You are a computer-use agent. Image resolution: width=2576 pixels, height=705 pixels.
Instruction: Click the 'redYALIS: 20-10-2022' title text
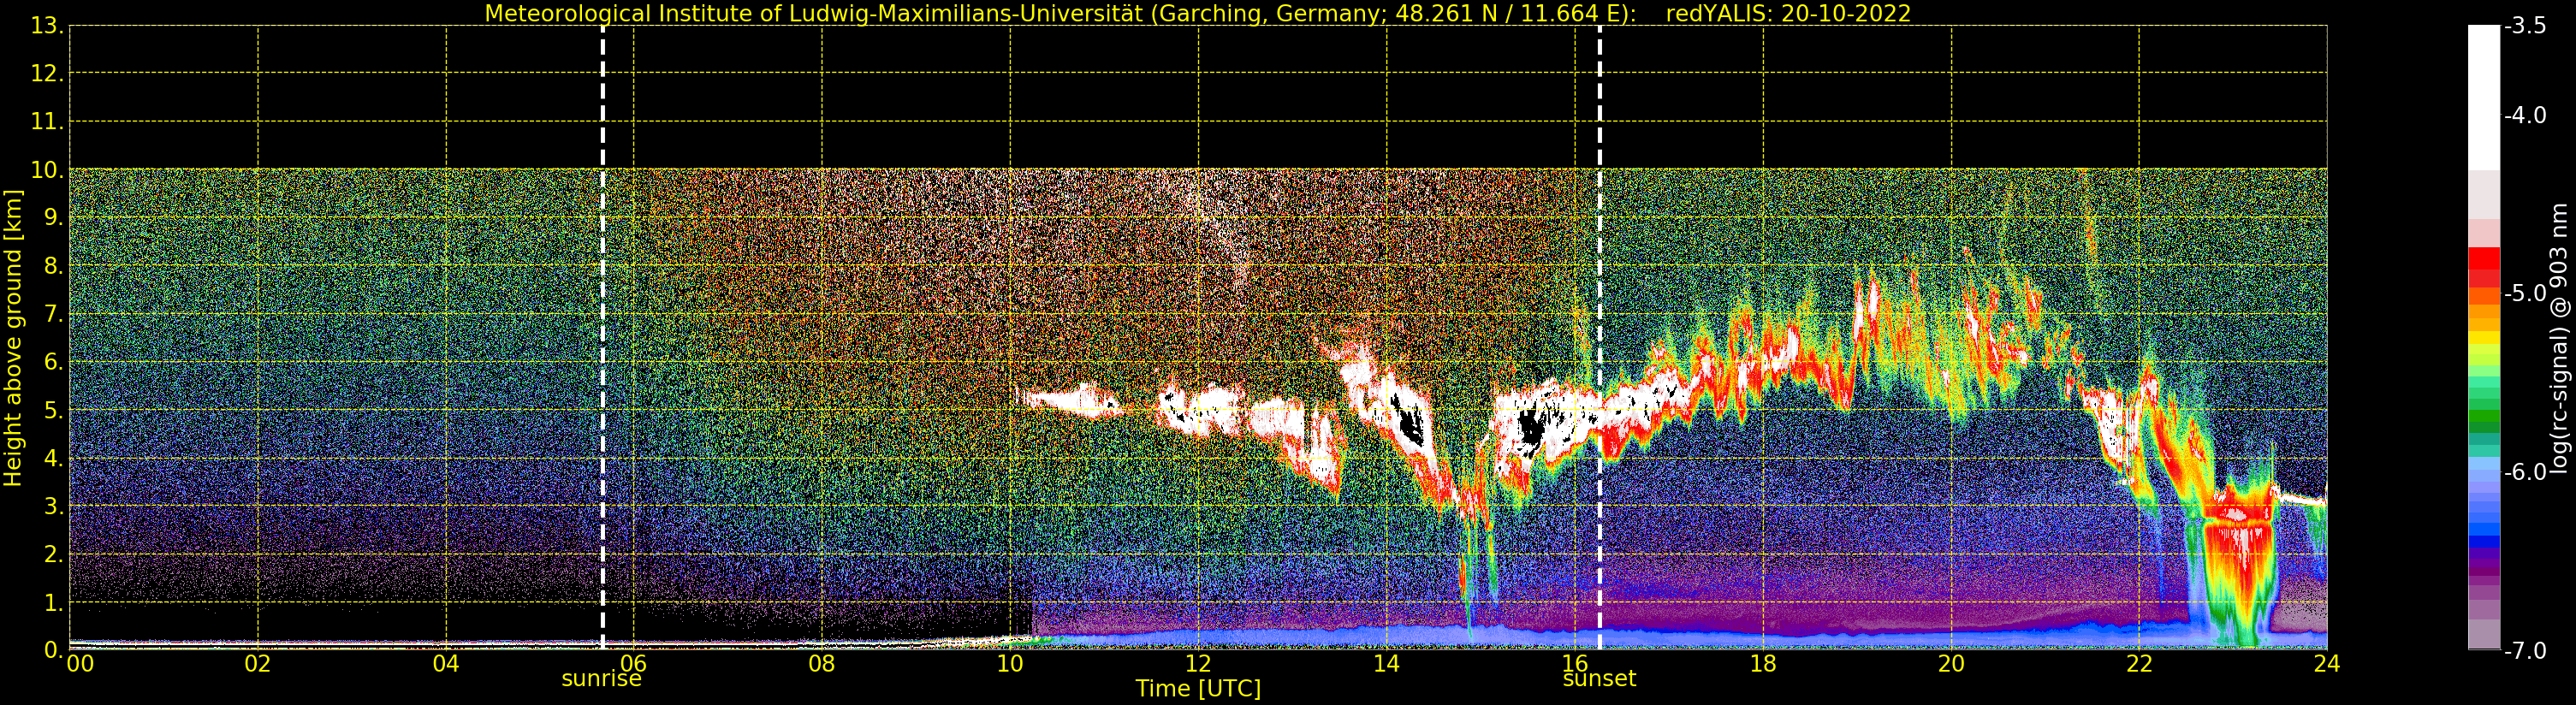coord(1789,14)
